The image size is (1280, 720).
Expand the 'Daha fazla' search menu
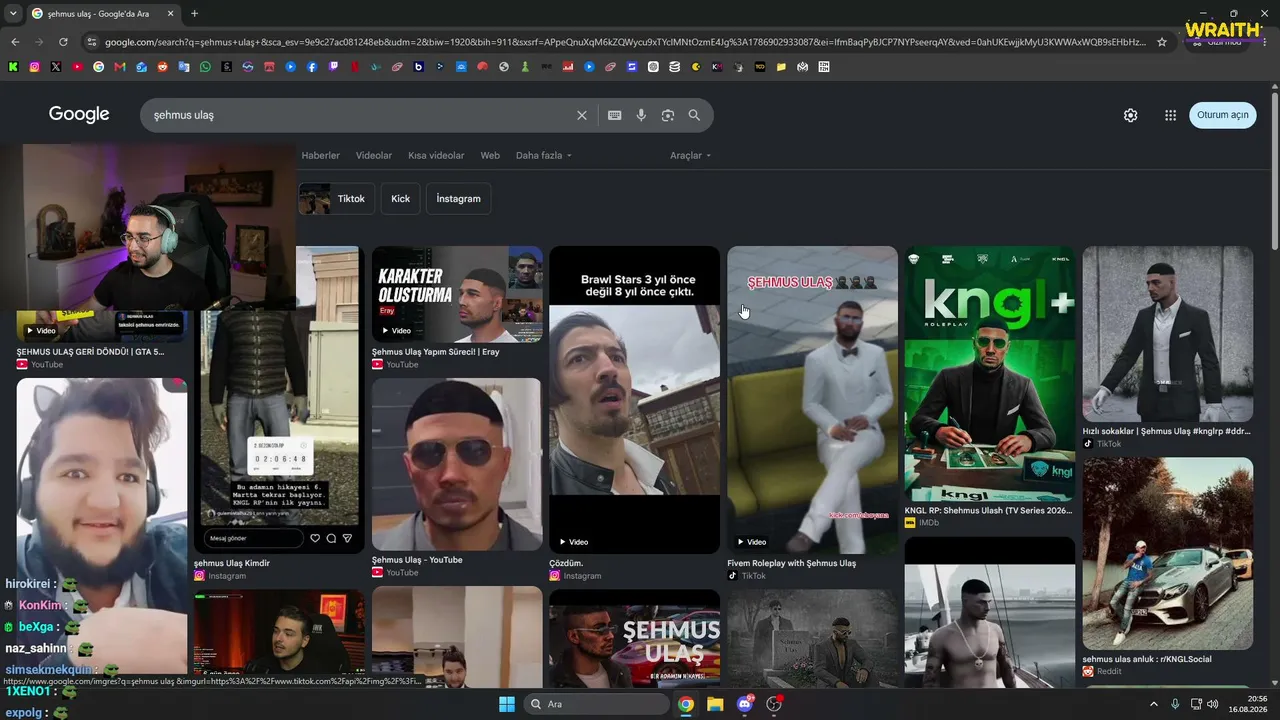pyautogui.click(x=544, y=156)
